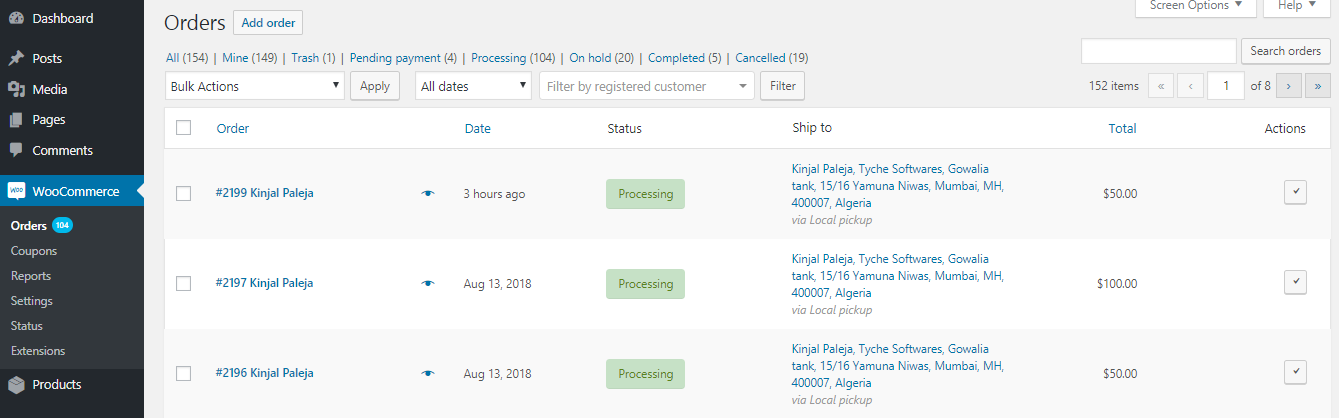Click the Posts pushpin icon

pyautogui.click(x=16, y=58)
